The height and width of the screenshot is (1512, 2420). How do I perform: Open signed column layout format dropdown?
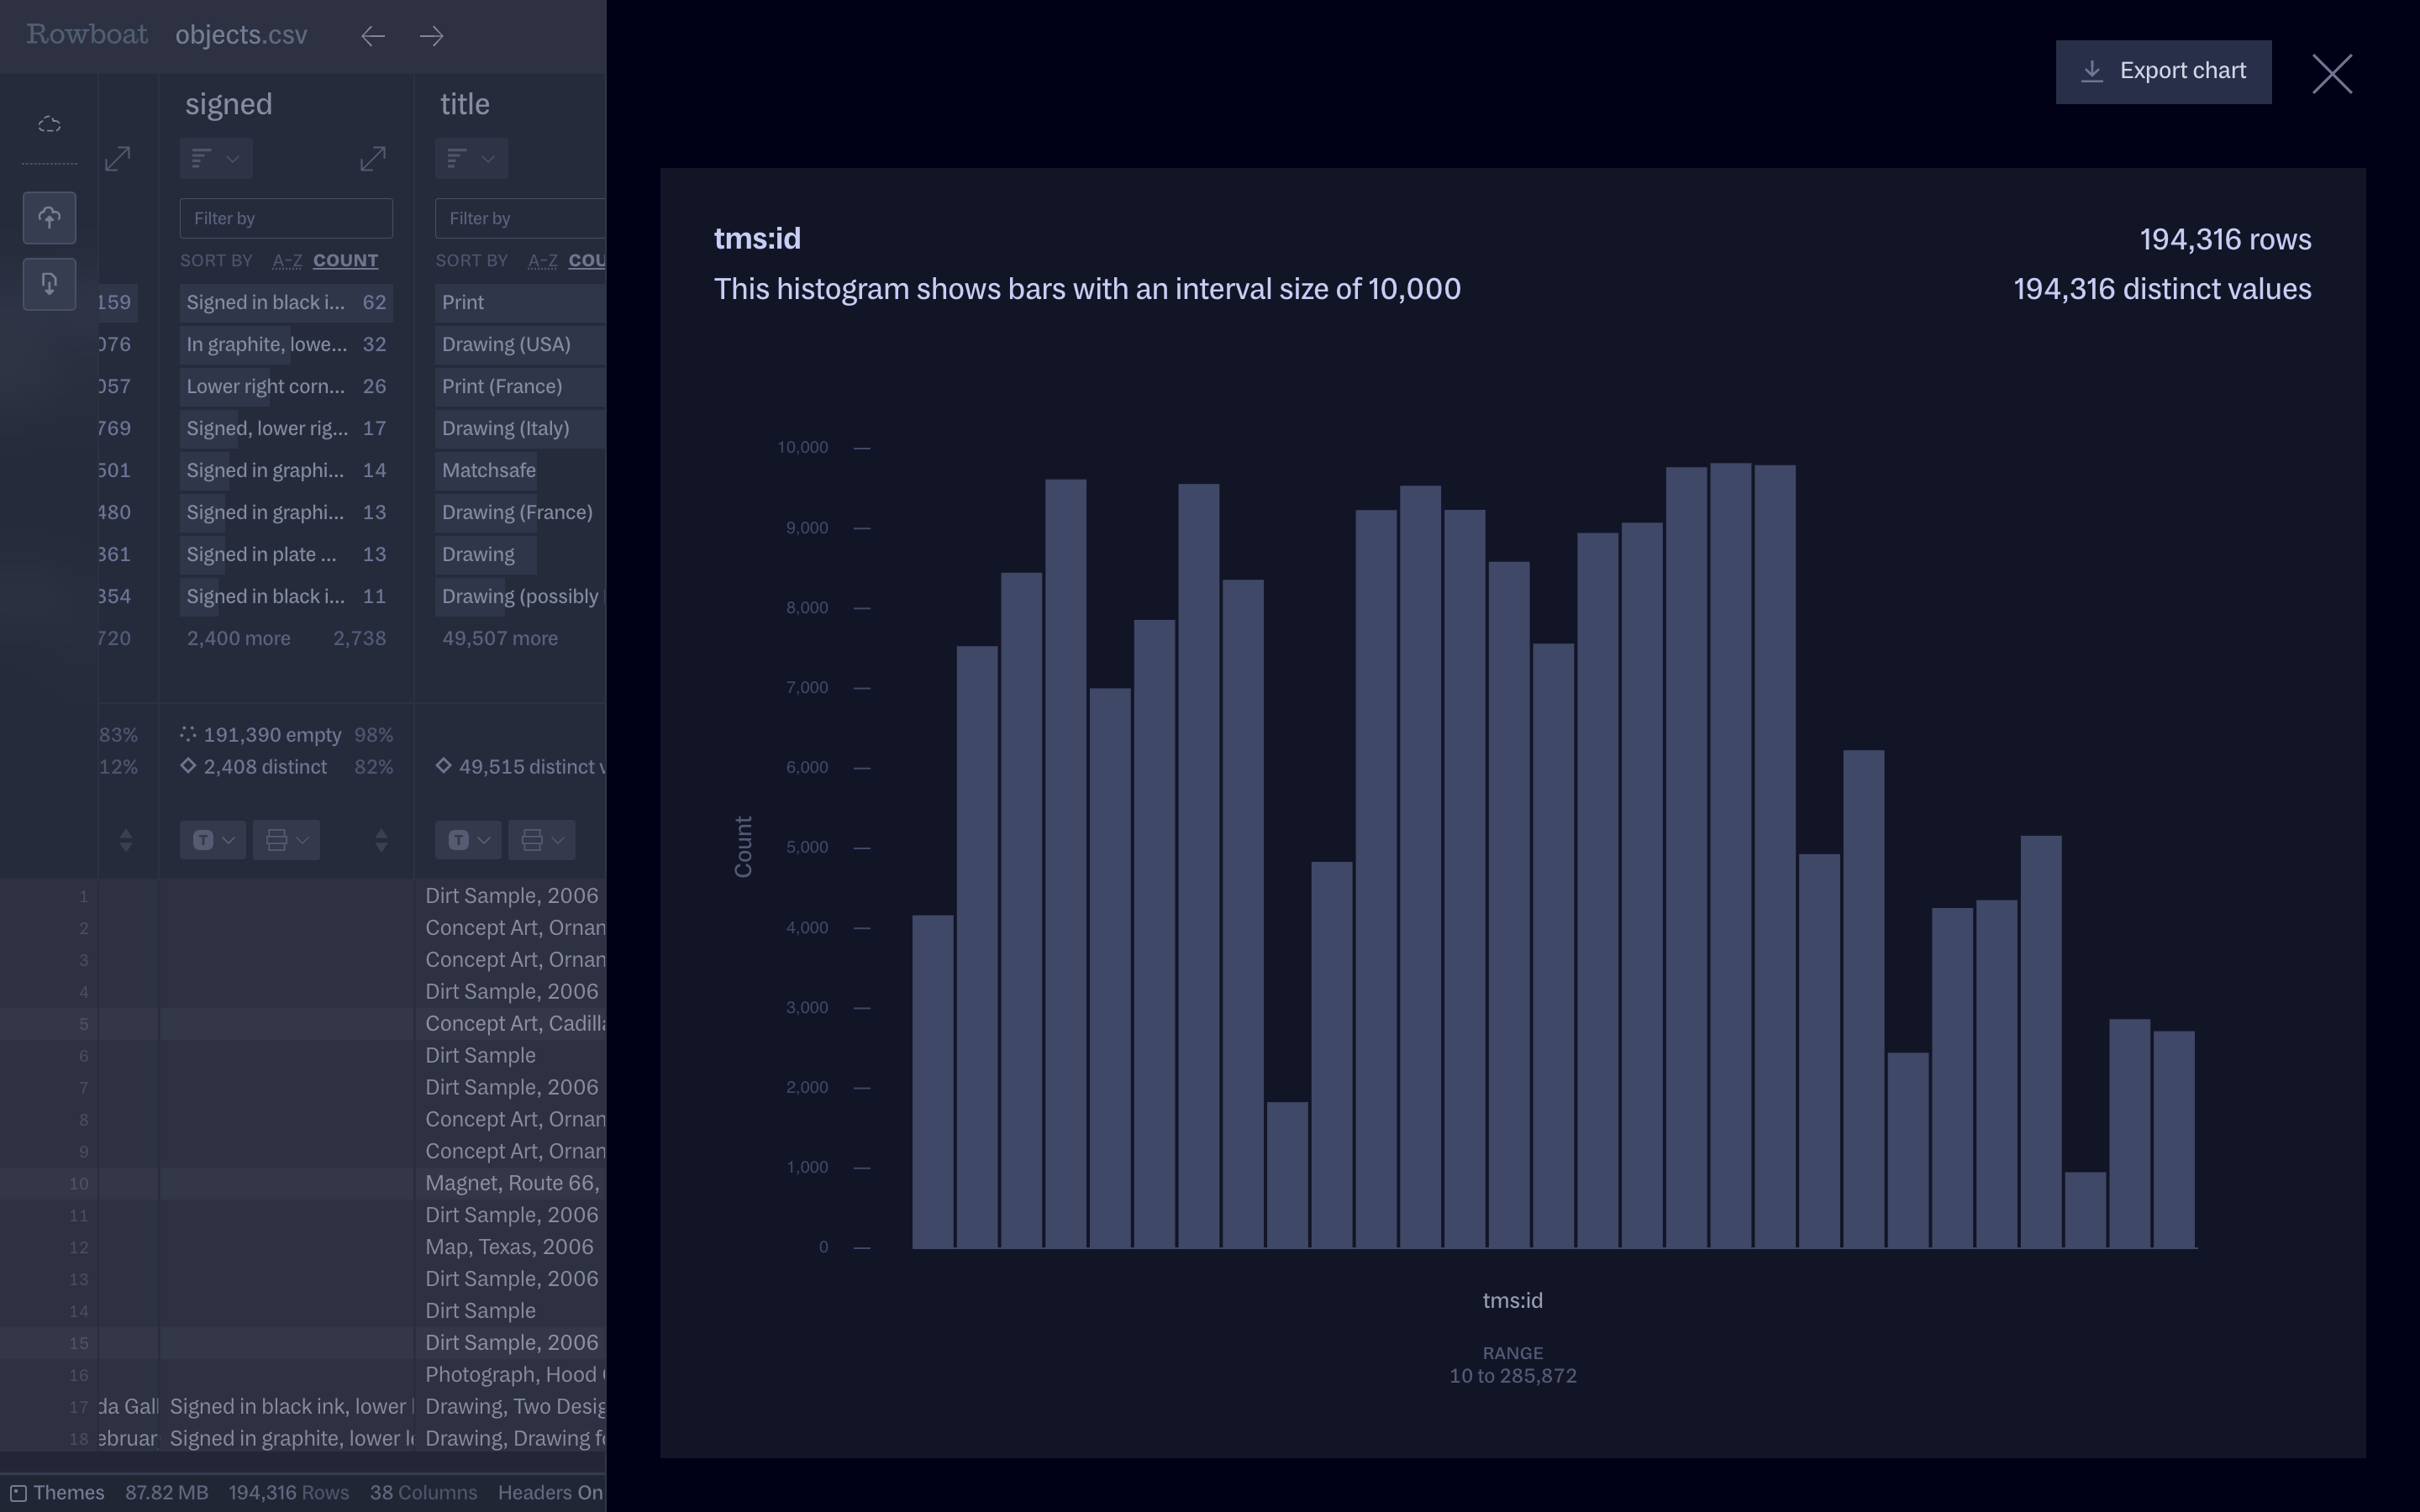pyautogui.click(x=286, y=840)
